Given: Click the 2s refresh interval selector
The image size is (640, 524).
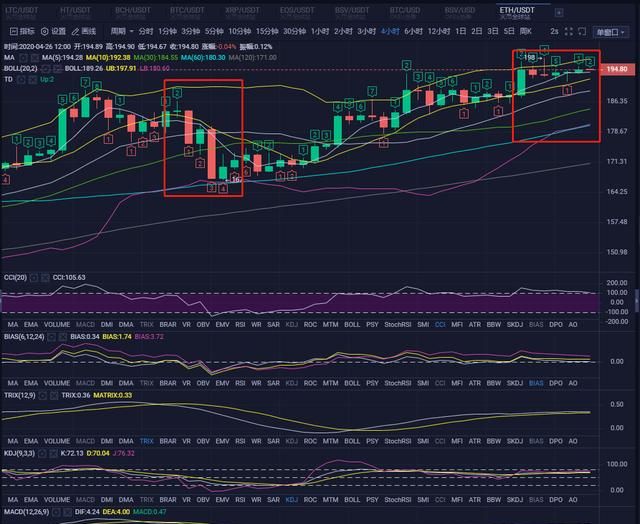Looking at the screenshot, I should [554, 31].
